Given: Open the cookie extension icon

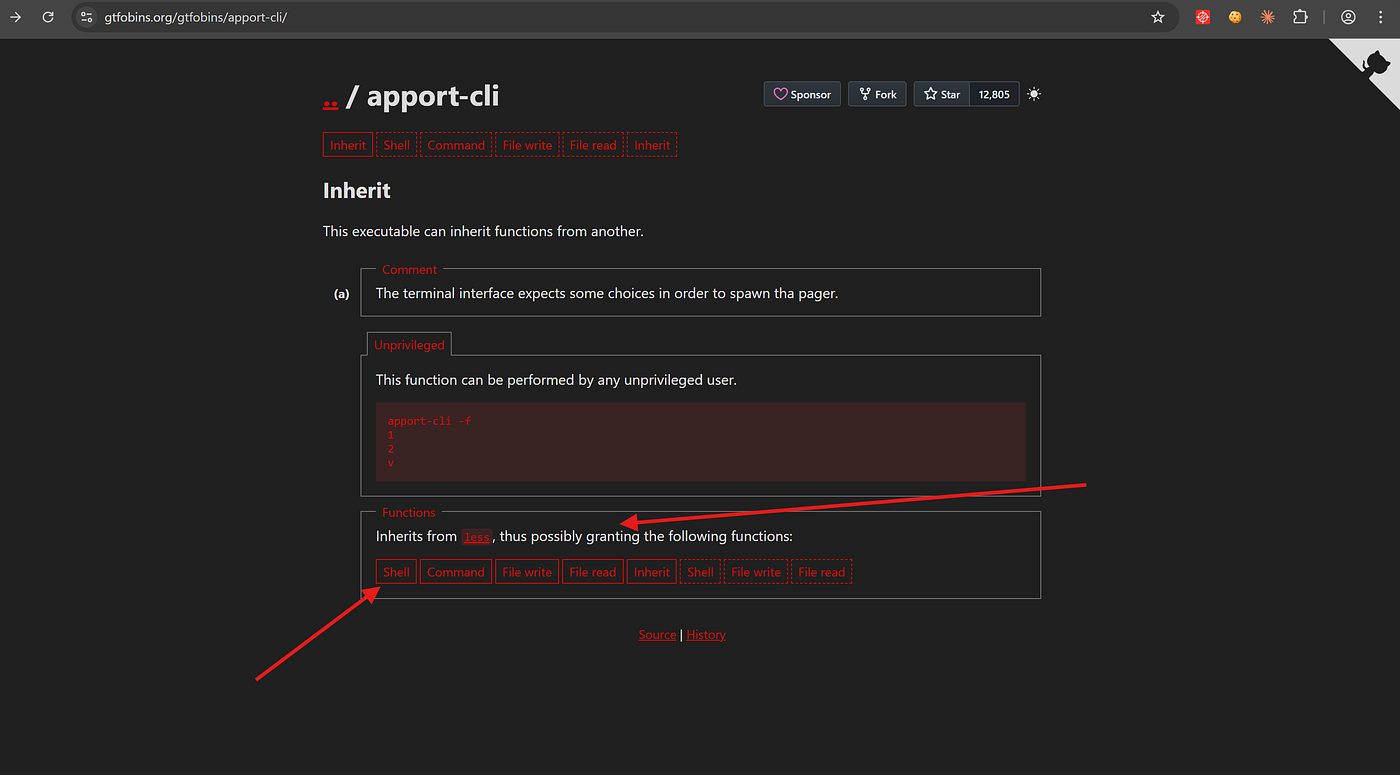Looking at the screenshot, I should [1235, 17].
